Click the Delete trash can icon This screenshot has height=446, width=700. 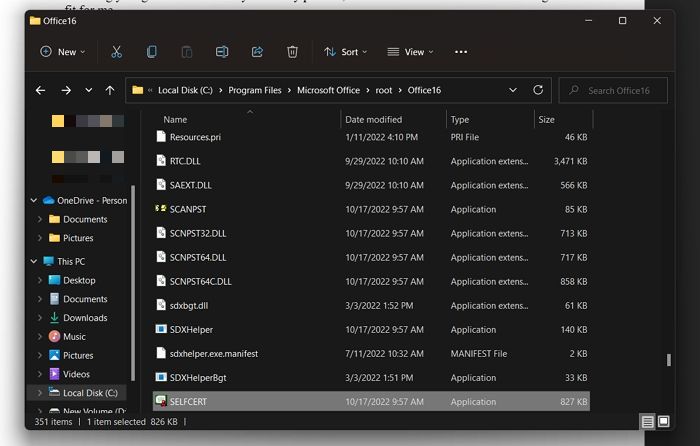(292, 52)
